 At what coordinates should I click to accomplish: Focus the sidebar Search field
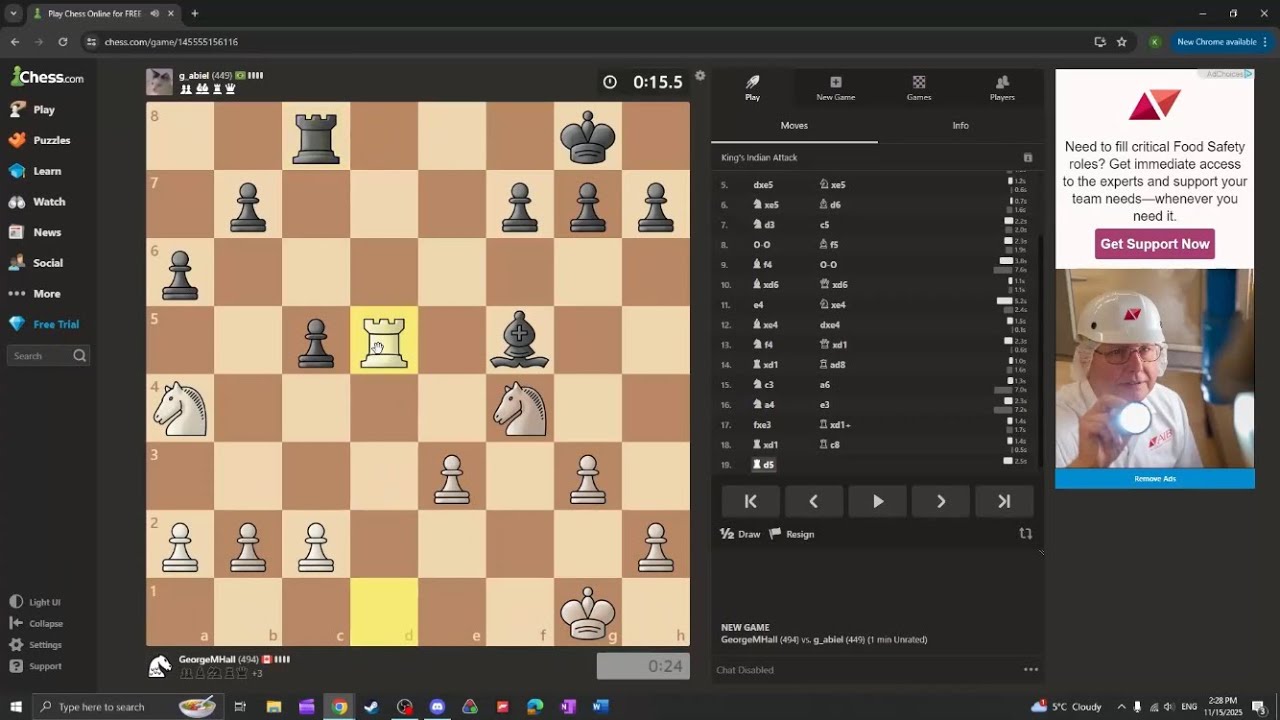48,355
